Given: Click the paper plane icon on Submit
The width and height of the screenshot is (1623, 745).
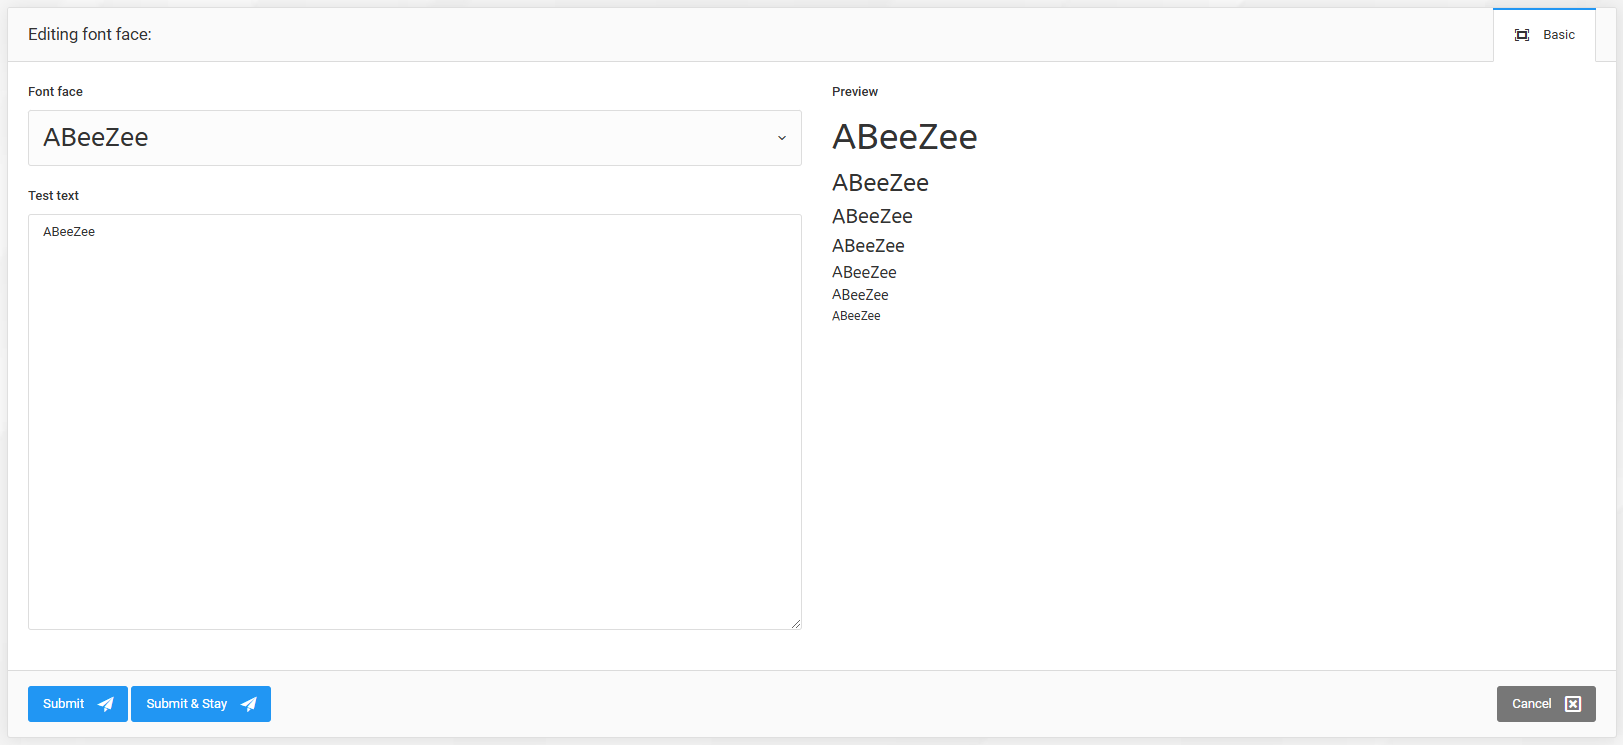Looking at the screenshot, I should [106, 704].
